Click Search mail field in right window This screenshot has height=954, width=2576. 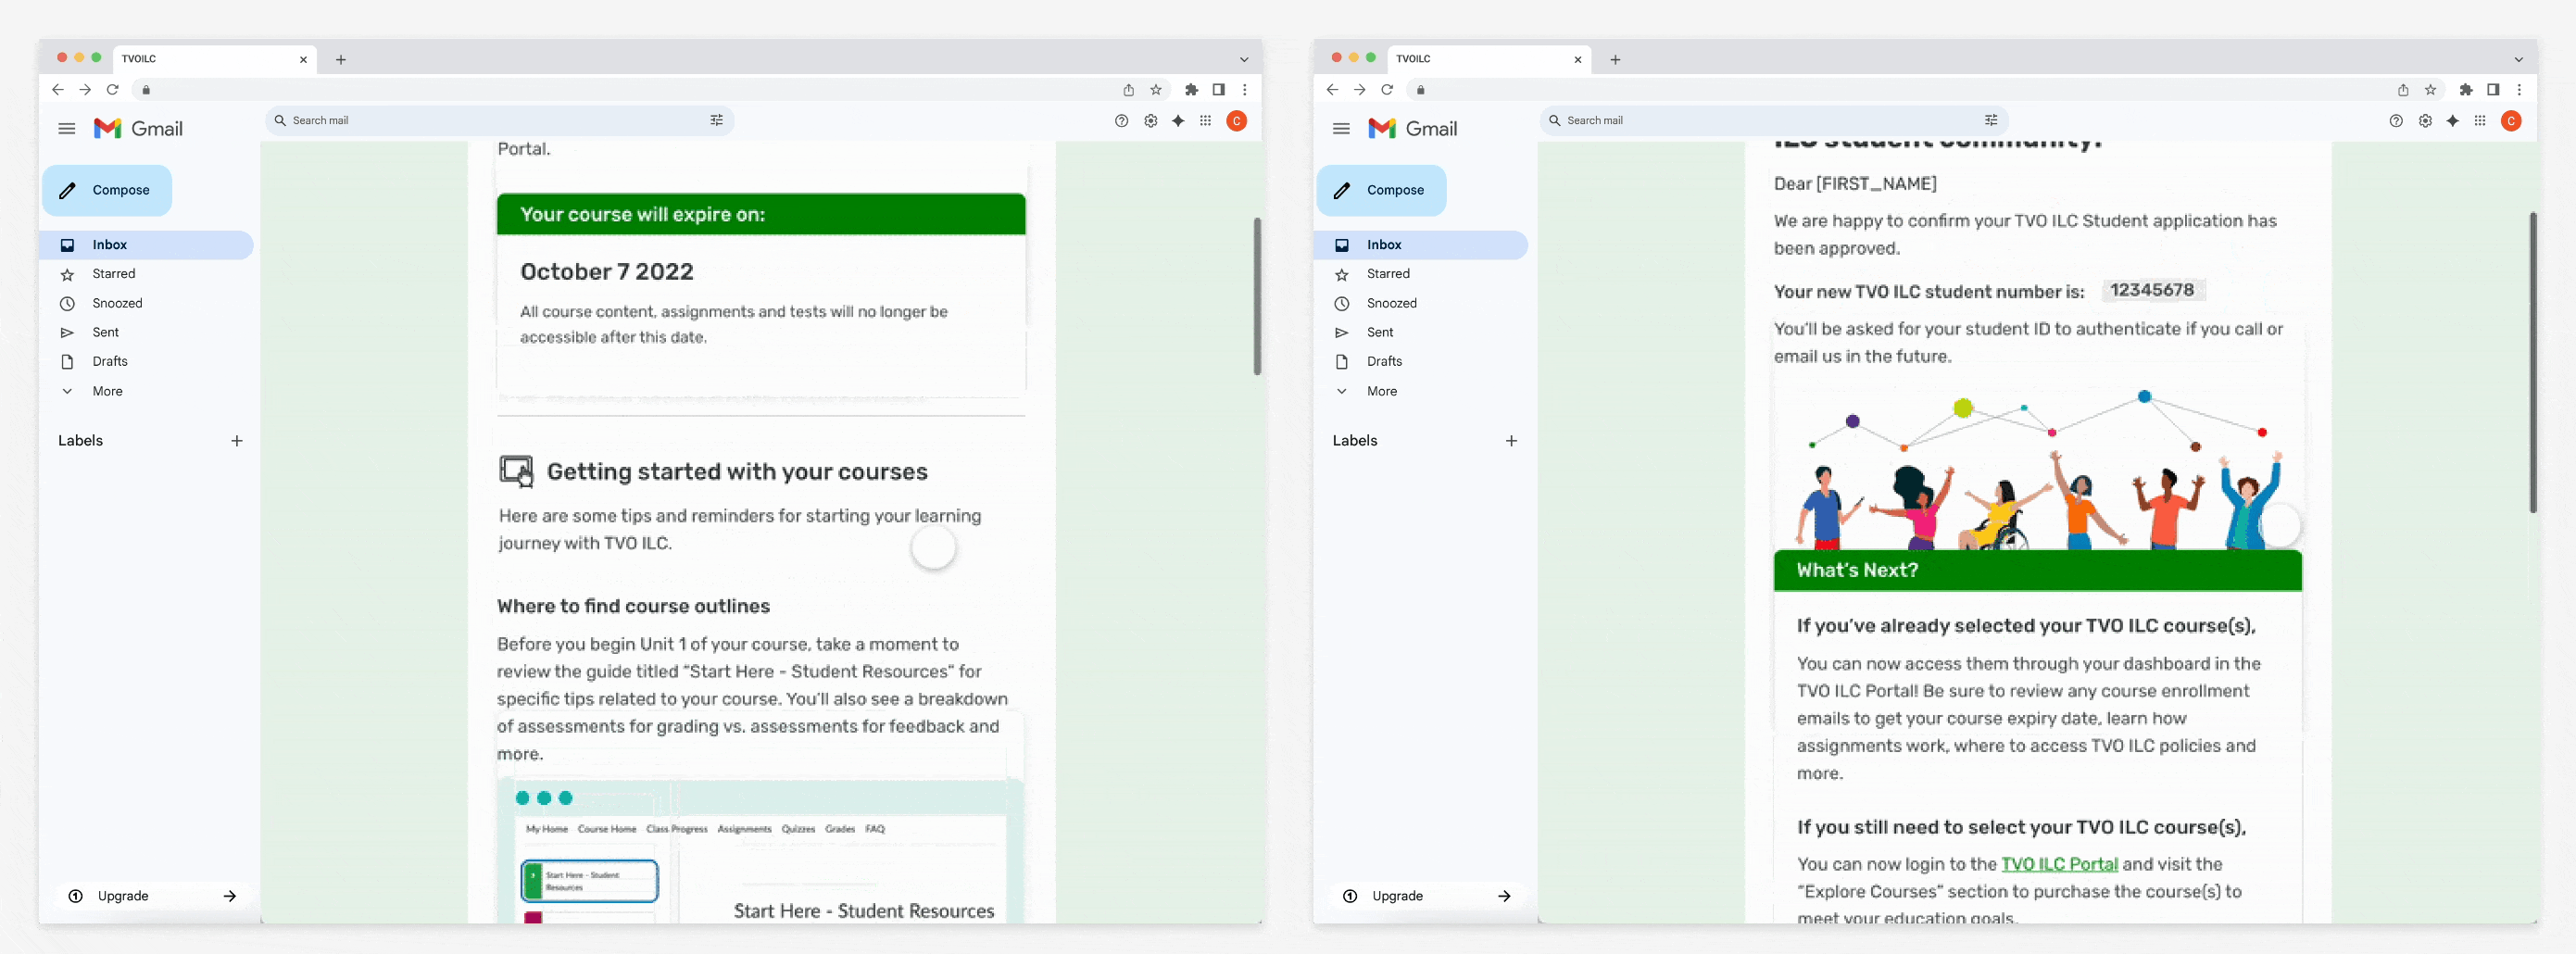coord(1773,121)
